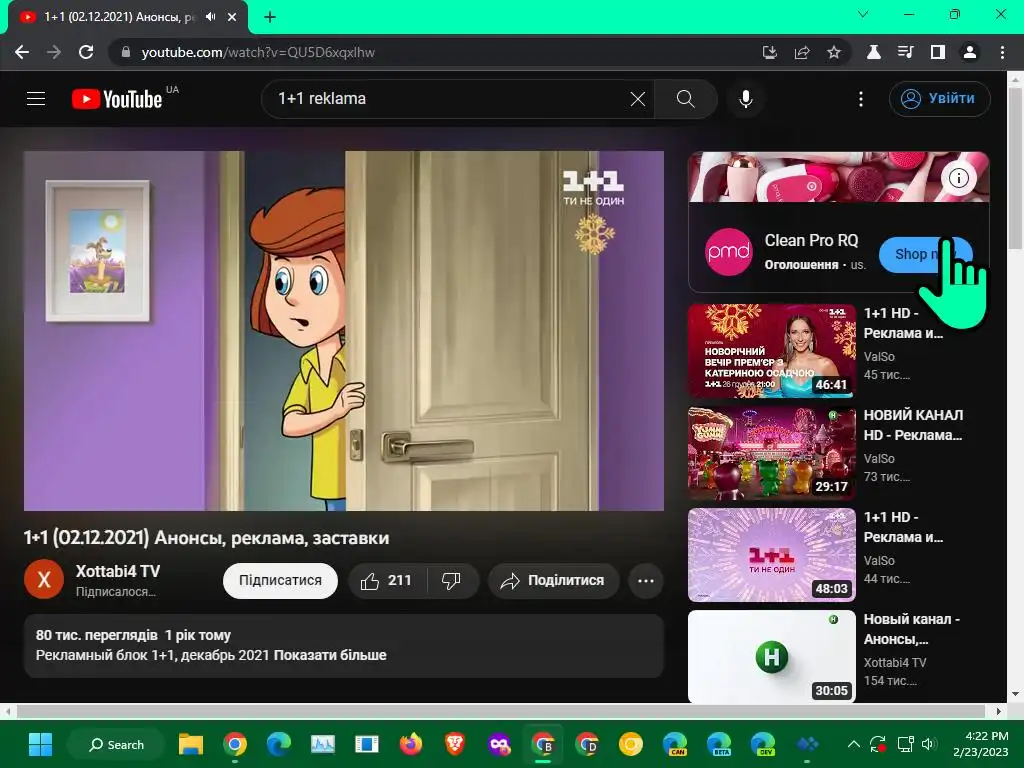
Task: Open a new tab with plus button
Action: coord(270,17)
